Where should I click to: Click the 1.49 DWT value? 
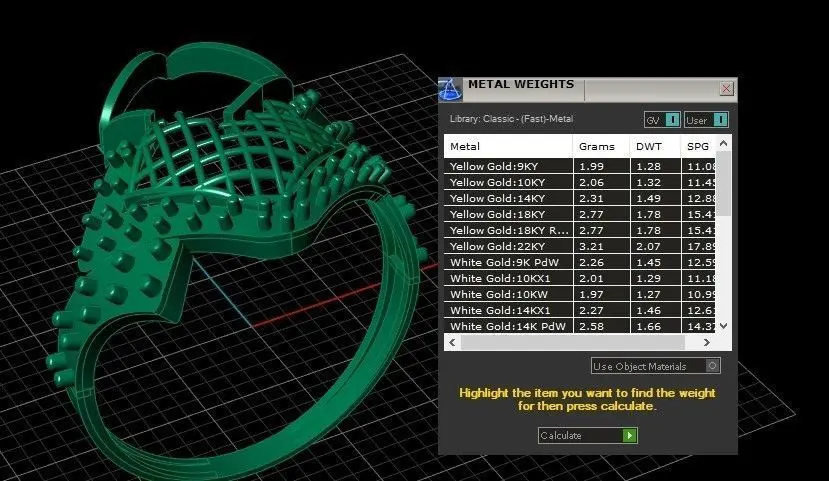pos(649,198)
